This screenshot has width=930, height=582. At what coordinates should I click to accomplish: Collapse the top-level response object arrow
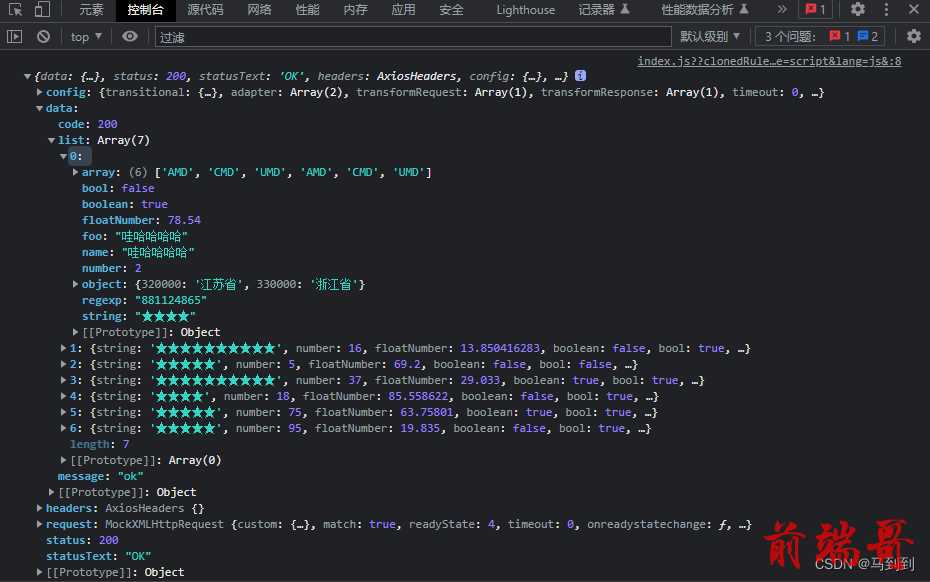[27, 76]
